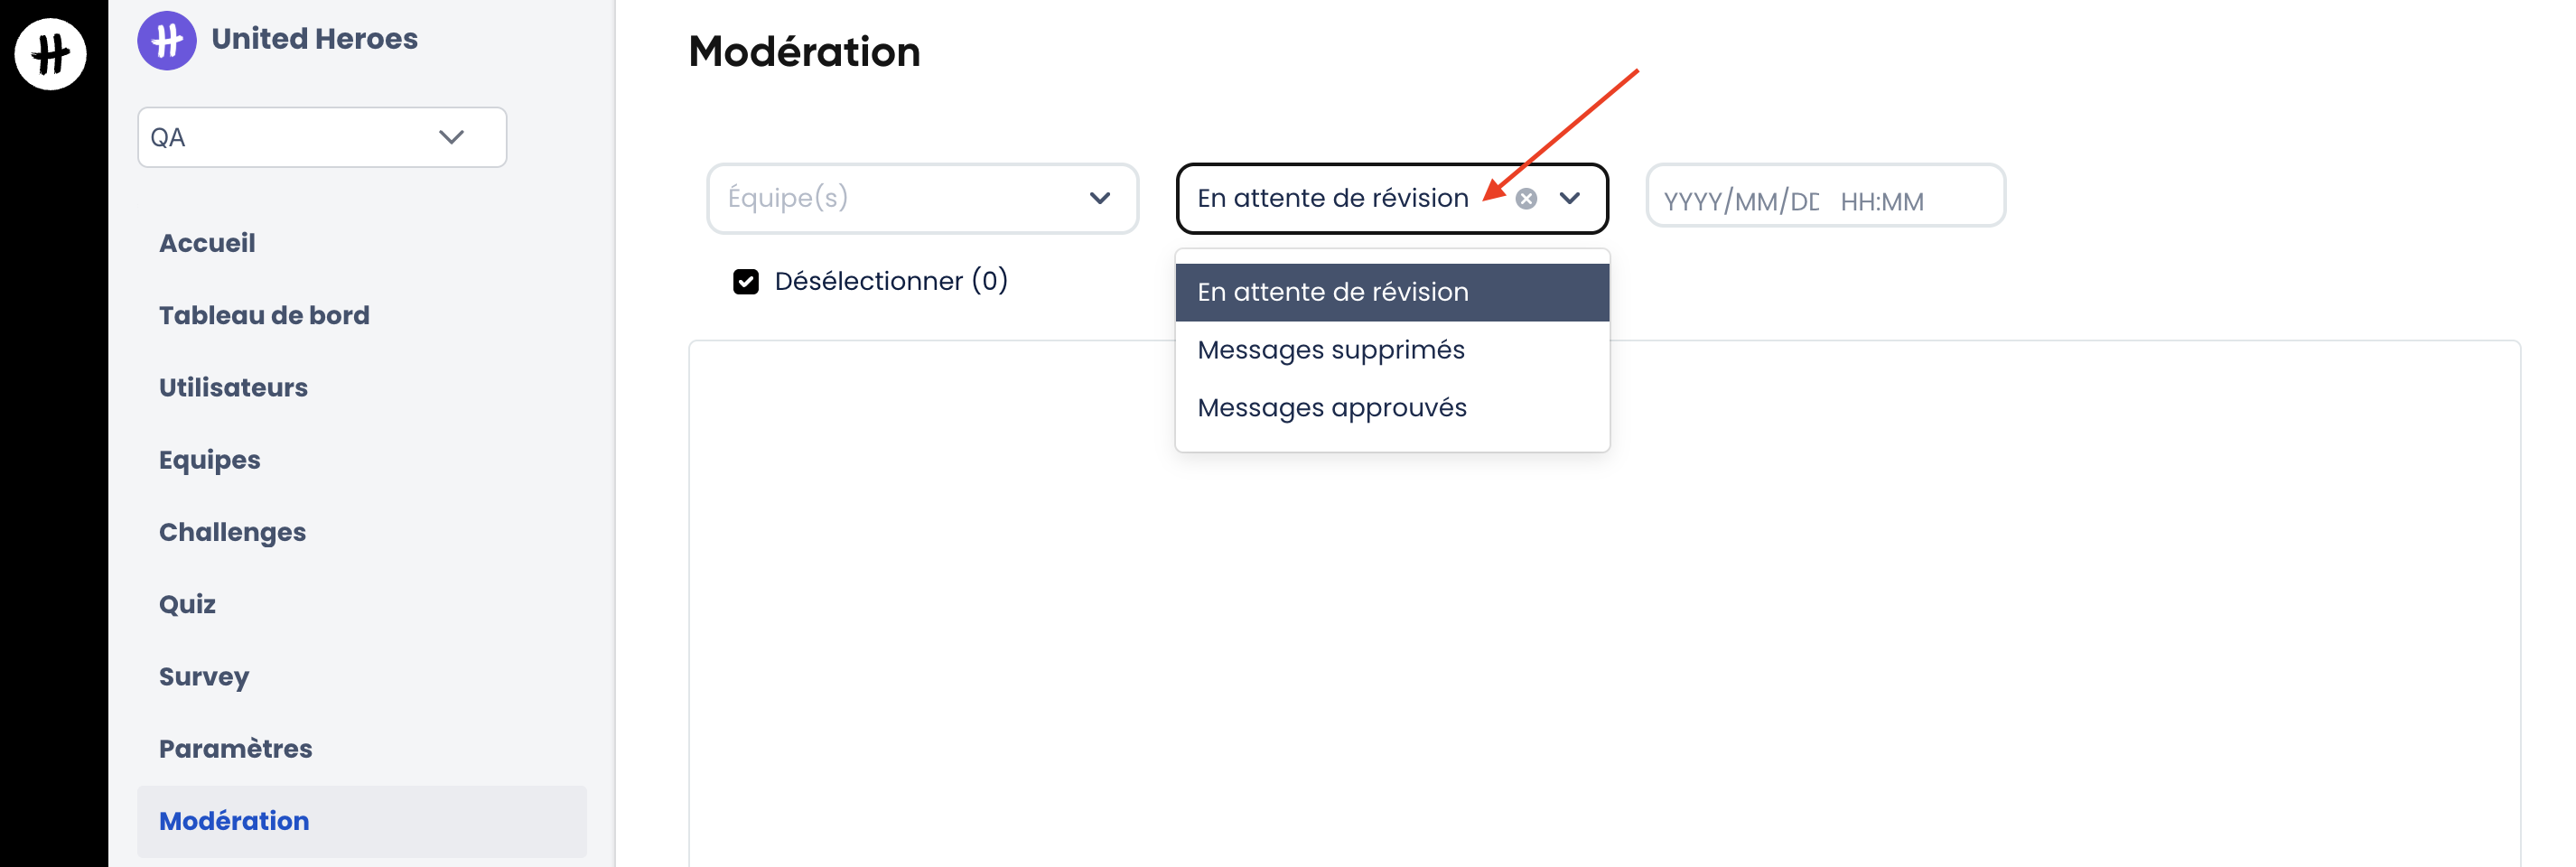Click the black hashtag logo icon

pos(50,54)
